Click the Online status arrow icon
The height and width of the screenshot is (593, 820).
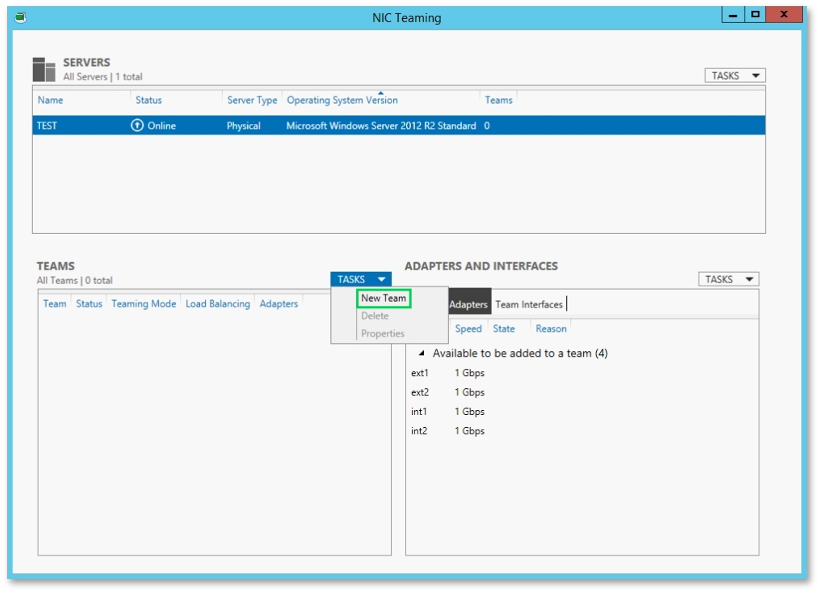[x=137, y=126]
